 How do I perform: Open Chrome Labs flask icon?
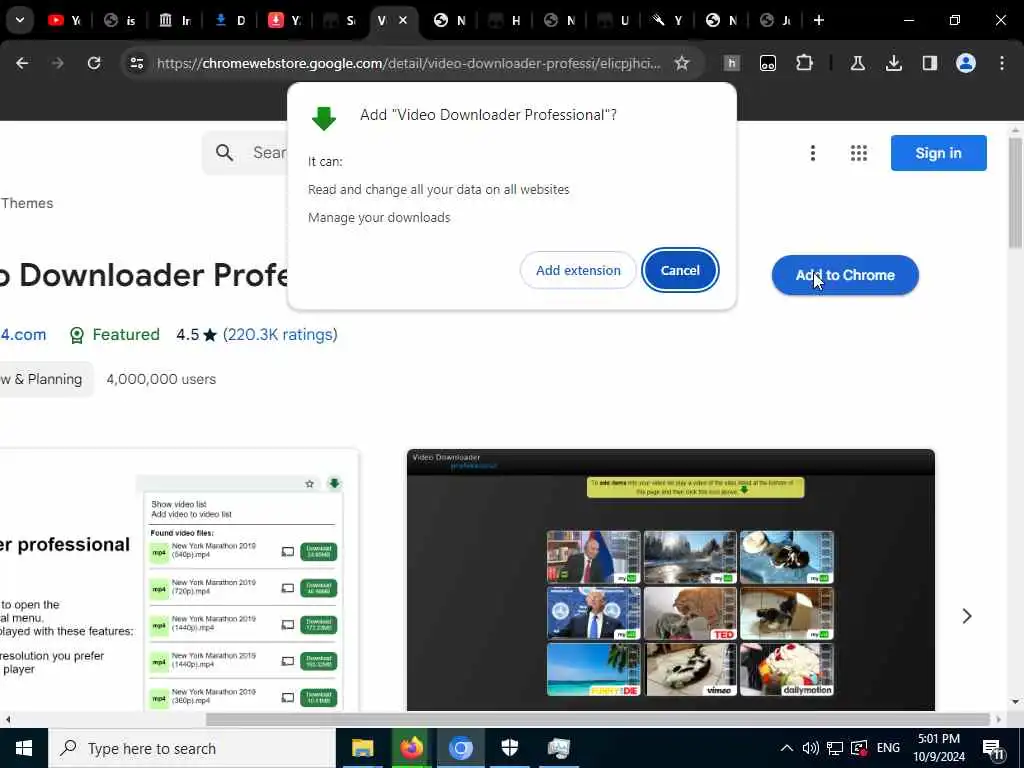point(857,63)
